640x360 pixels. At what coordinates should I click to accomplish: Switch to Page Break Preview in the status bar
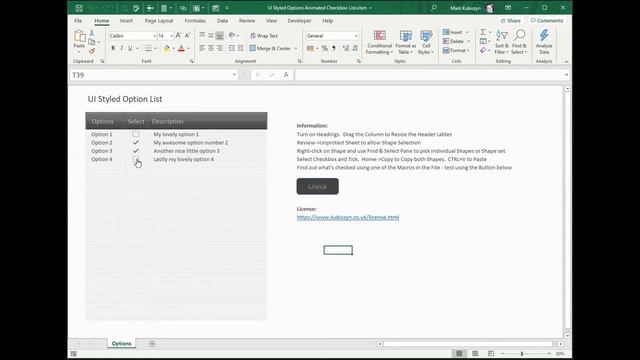(x=491, y=353)
